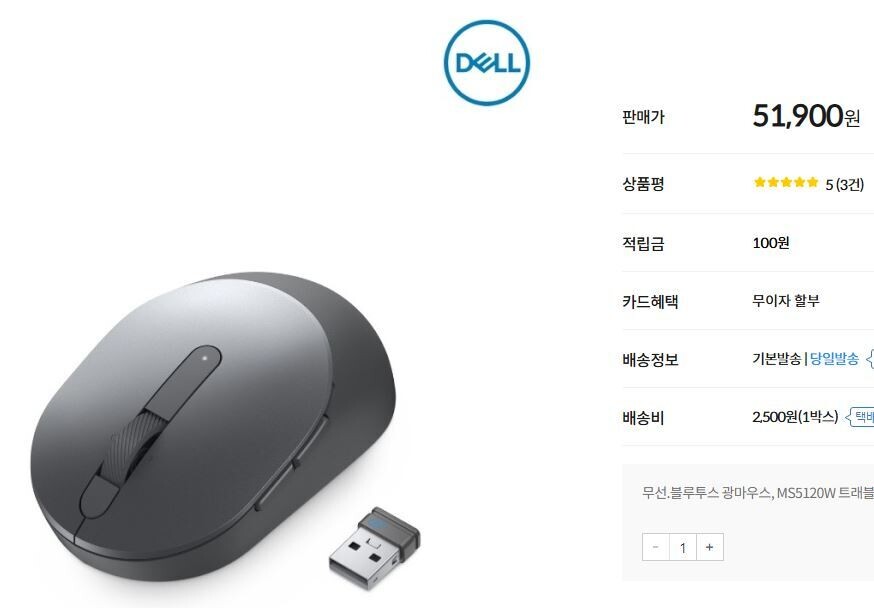Image resolution: width=874 pixels, height=608 pixels.
Task: Click the Dell circular logo
Action: click(x=487, y=62)
